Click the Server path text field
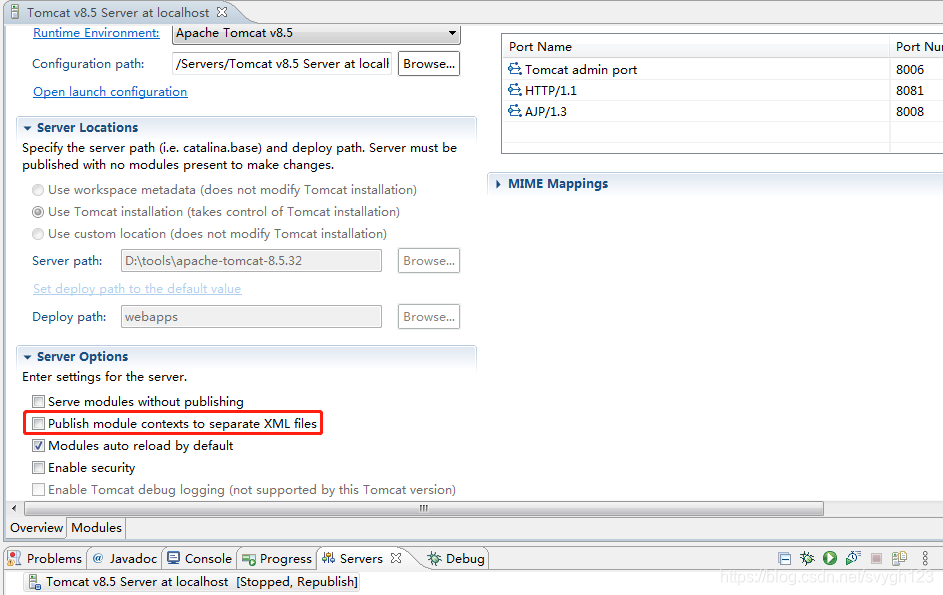This screenshot has width=943, height=595. tap(251, 261)
